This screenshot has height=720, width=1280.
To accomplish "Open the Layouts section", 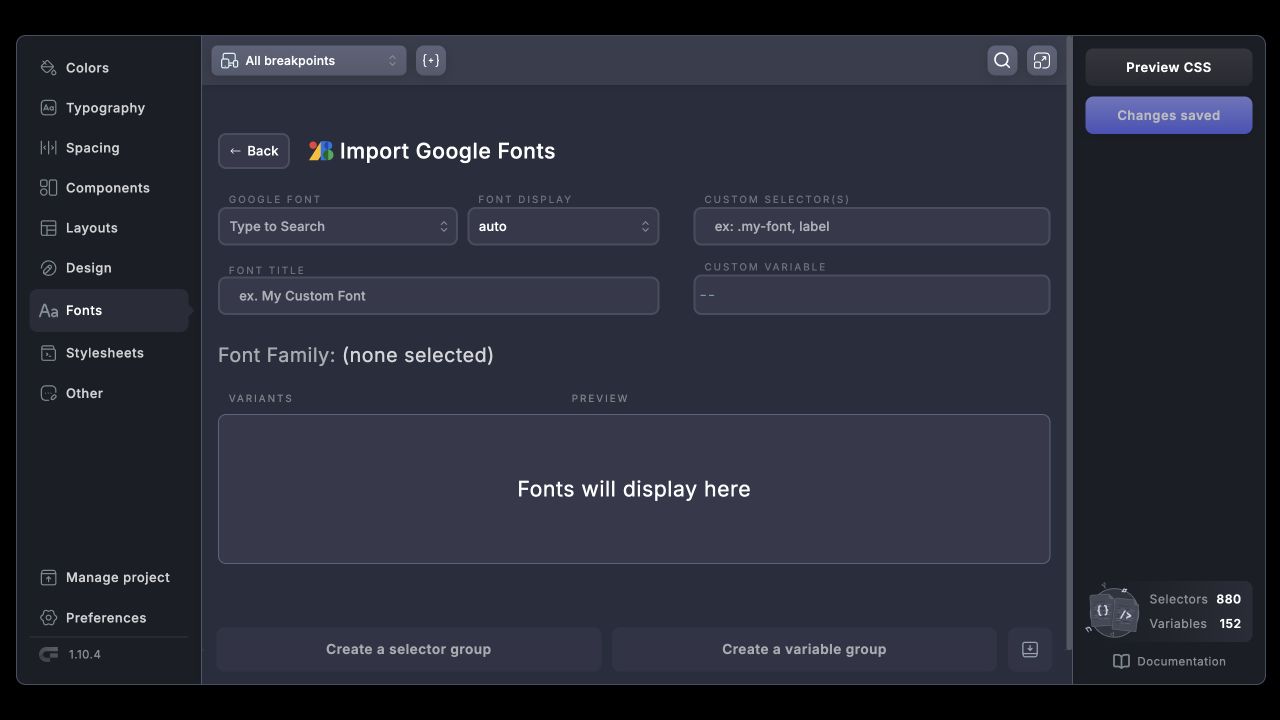I will (x=91, y=227).
